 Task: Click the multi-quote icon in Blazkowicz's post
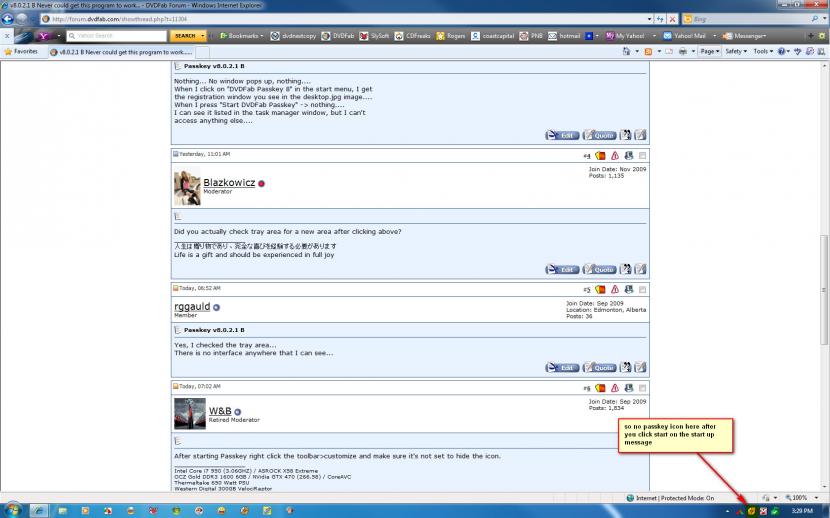626,269
